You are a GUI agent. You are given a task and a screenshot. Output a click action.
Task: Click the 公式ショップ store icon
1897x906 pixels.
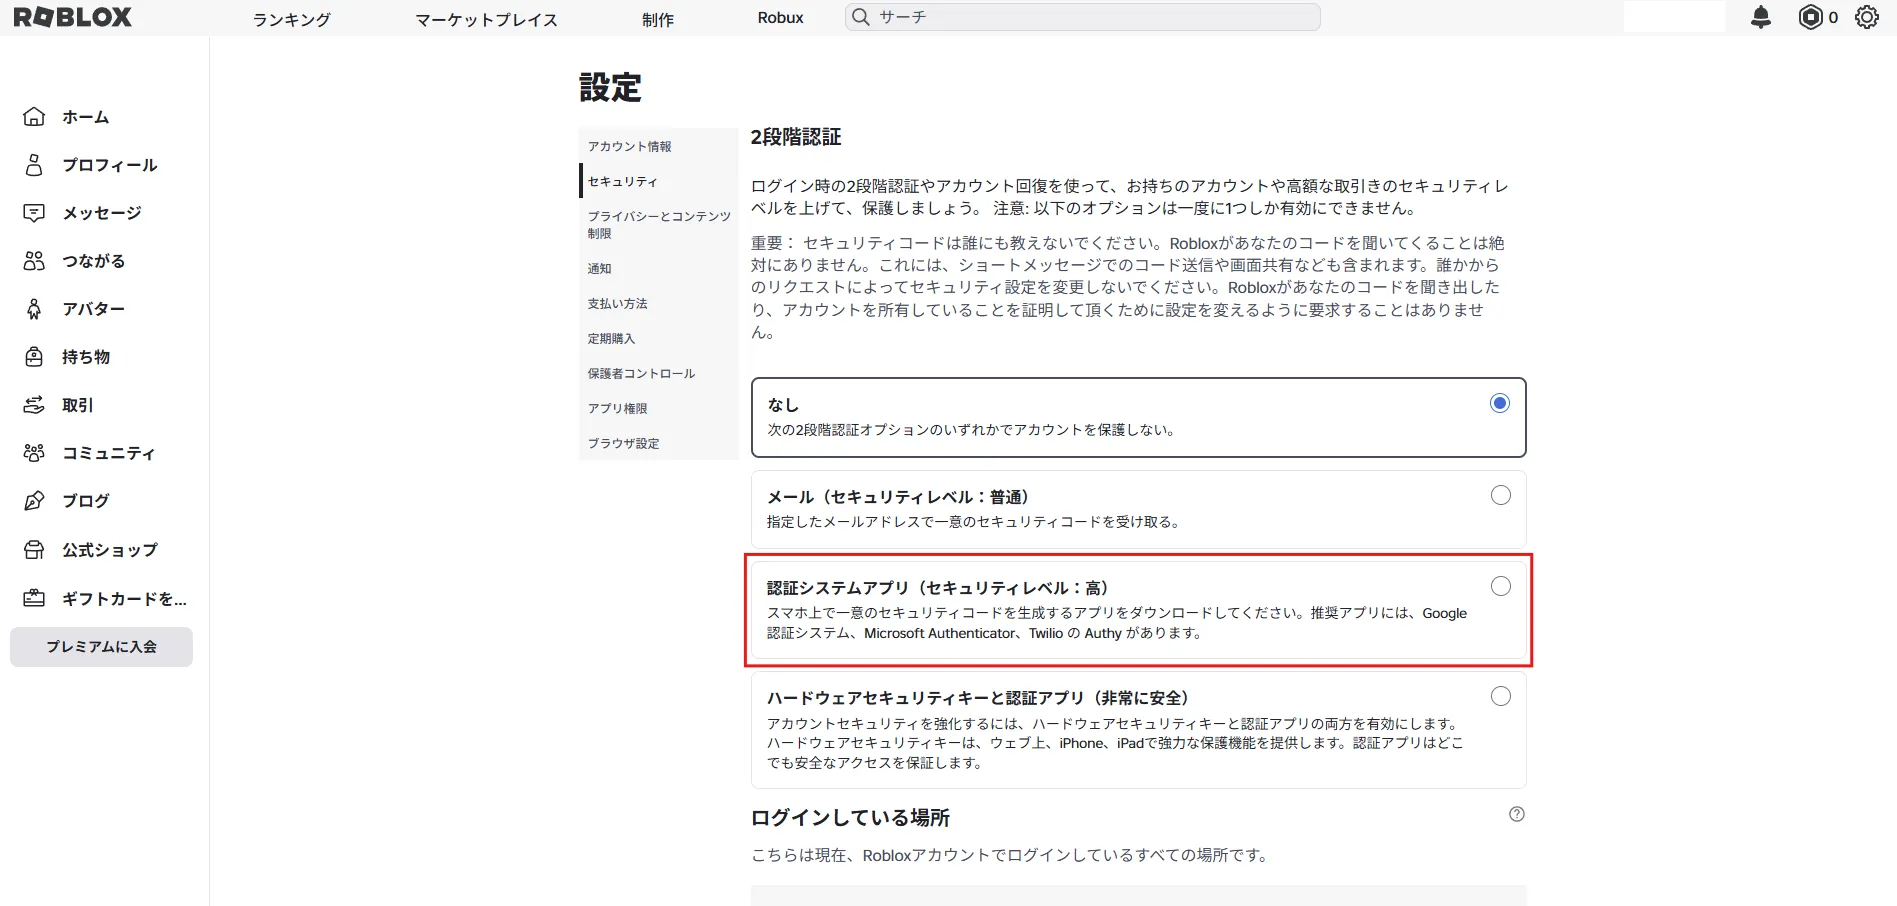[34, 550]
